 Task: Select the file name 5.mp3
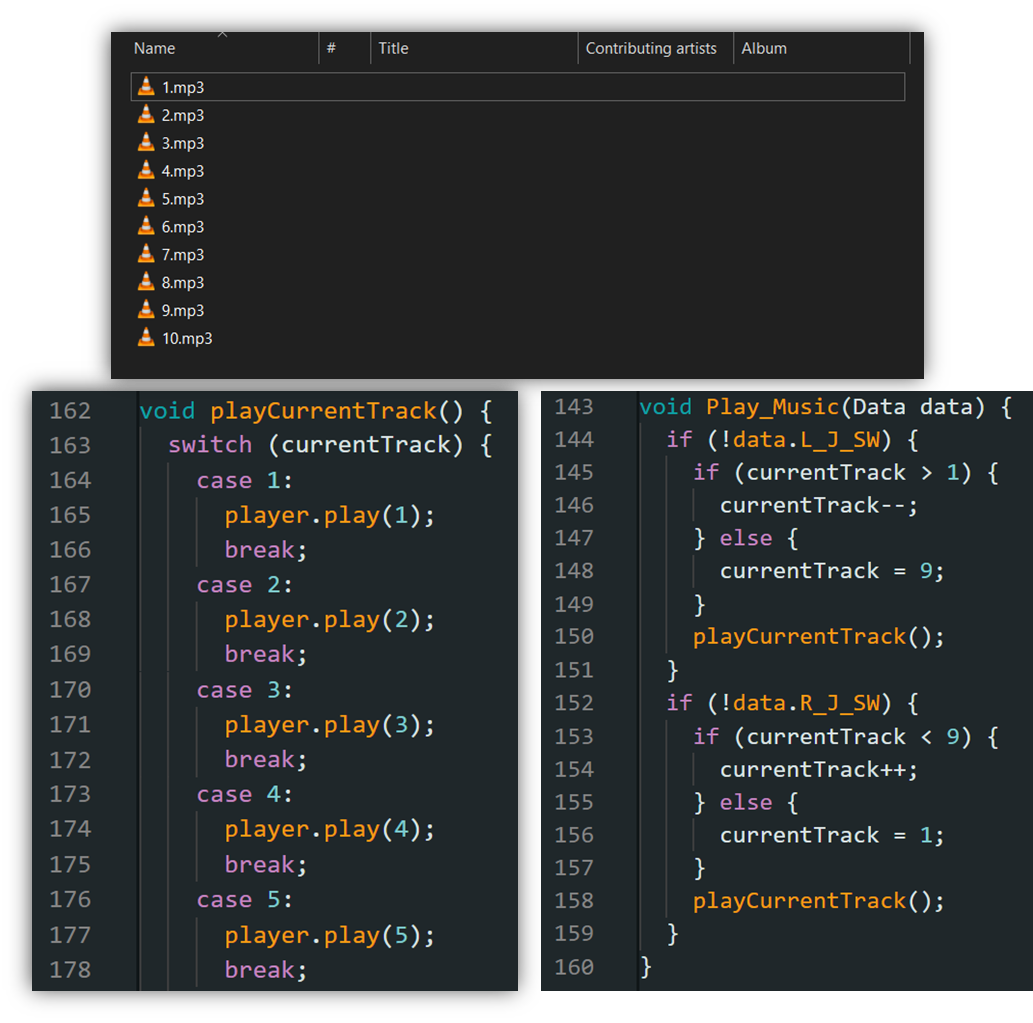[183, 199]
